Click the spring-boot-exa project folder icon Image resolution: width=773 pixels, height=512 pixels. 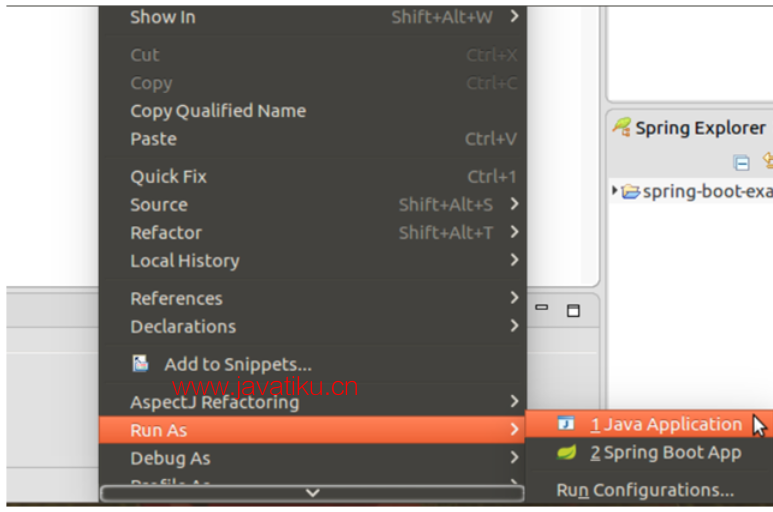click(x=631, y=191)
